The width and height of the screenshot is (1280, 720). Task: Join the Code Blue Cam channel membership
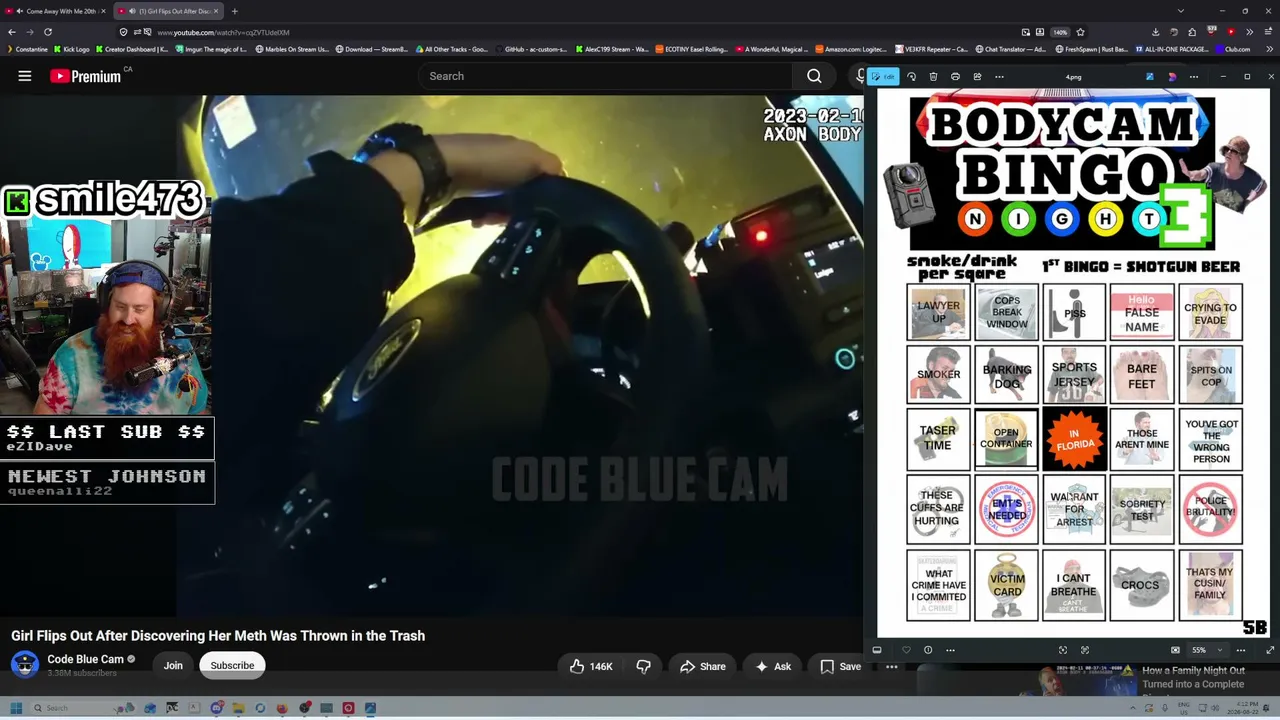click(173, 666)
